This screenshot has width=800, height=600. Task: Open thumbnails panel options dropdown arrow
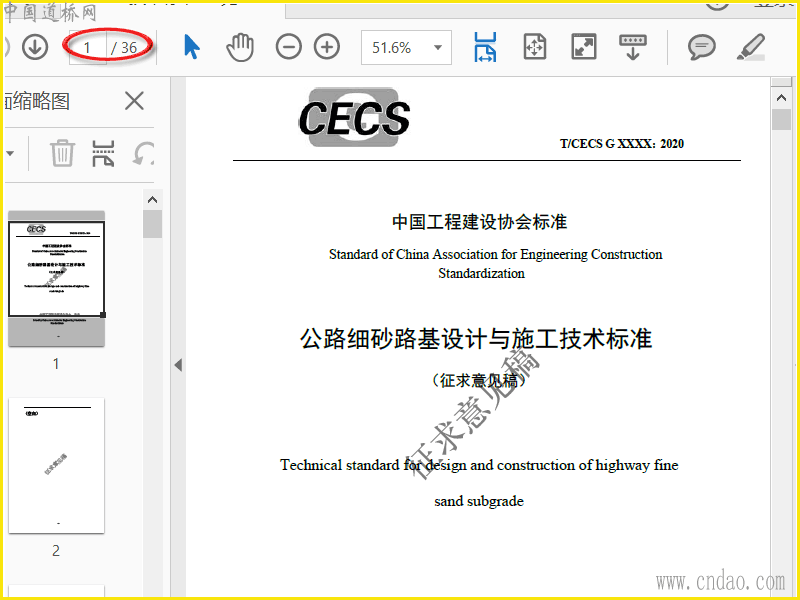coord(10,153)
